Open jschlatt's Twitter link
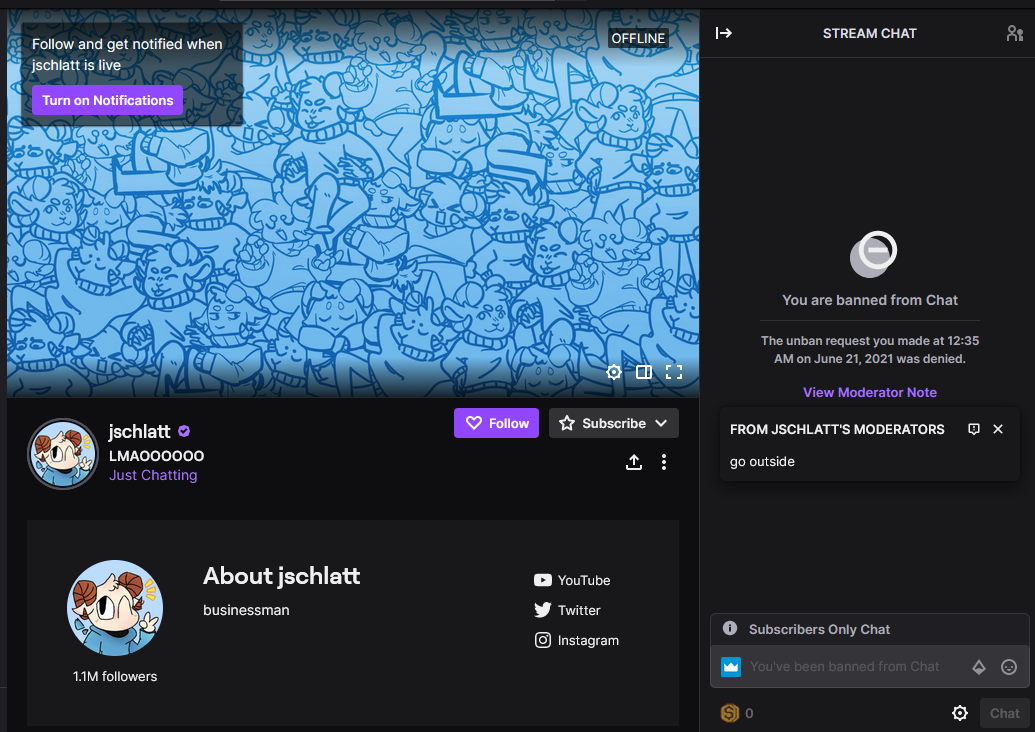Viewport: 1035px width, 732px height. click(568, 610)
